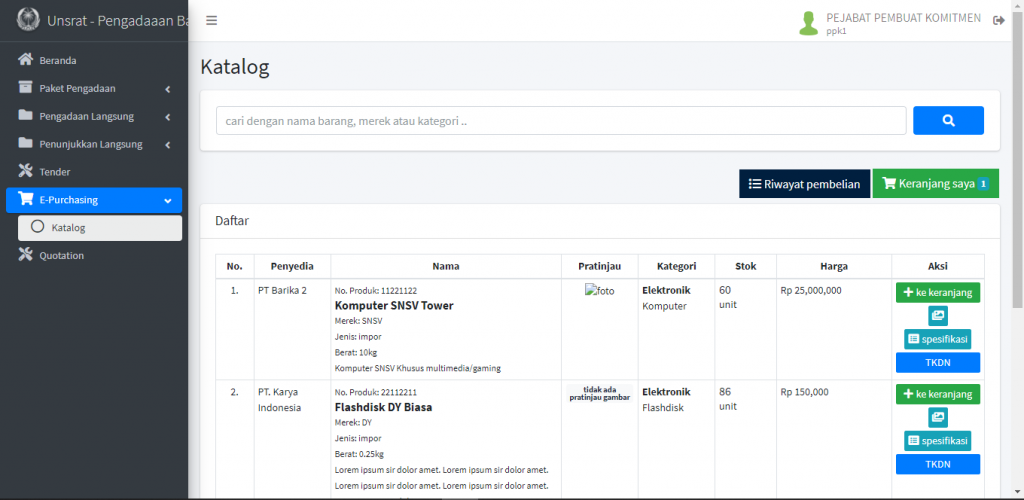This screenshot has height=500, width=1024.
Task: Click the catalog search input field
Action: point(561,121)
